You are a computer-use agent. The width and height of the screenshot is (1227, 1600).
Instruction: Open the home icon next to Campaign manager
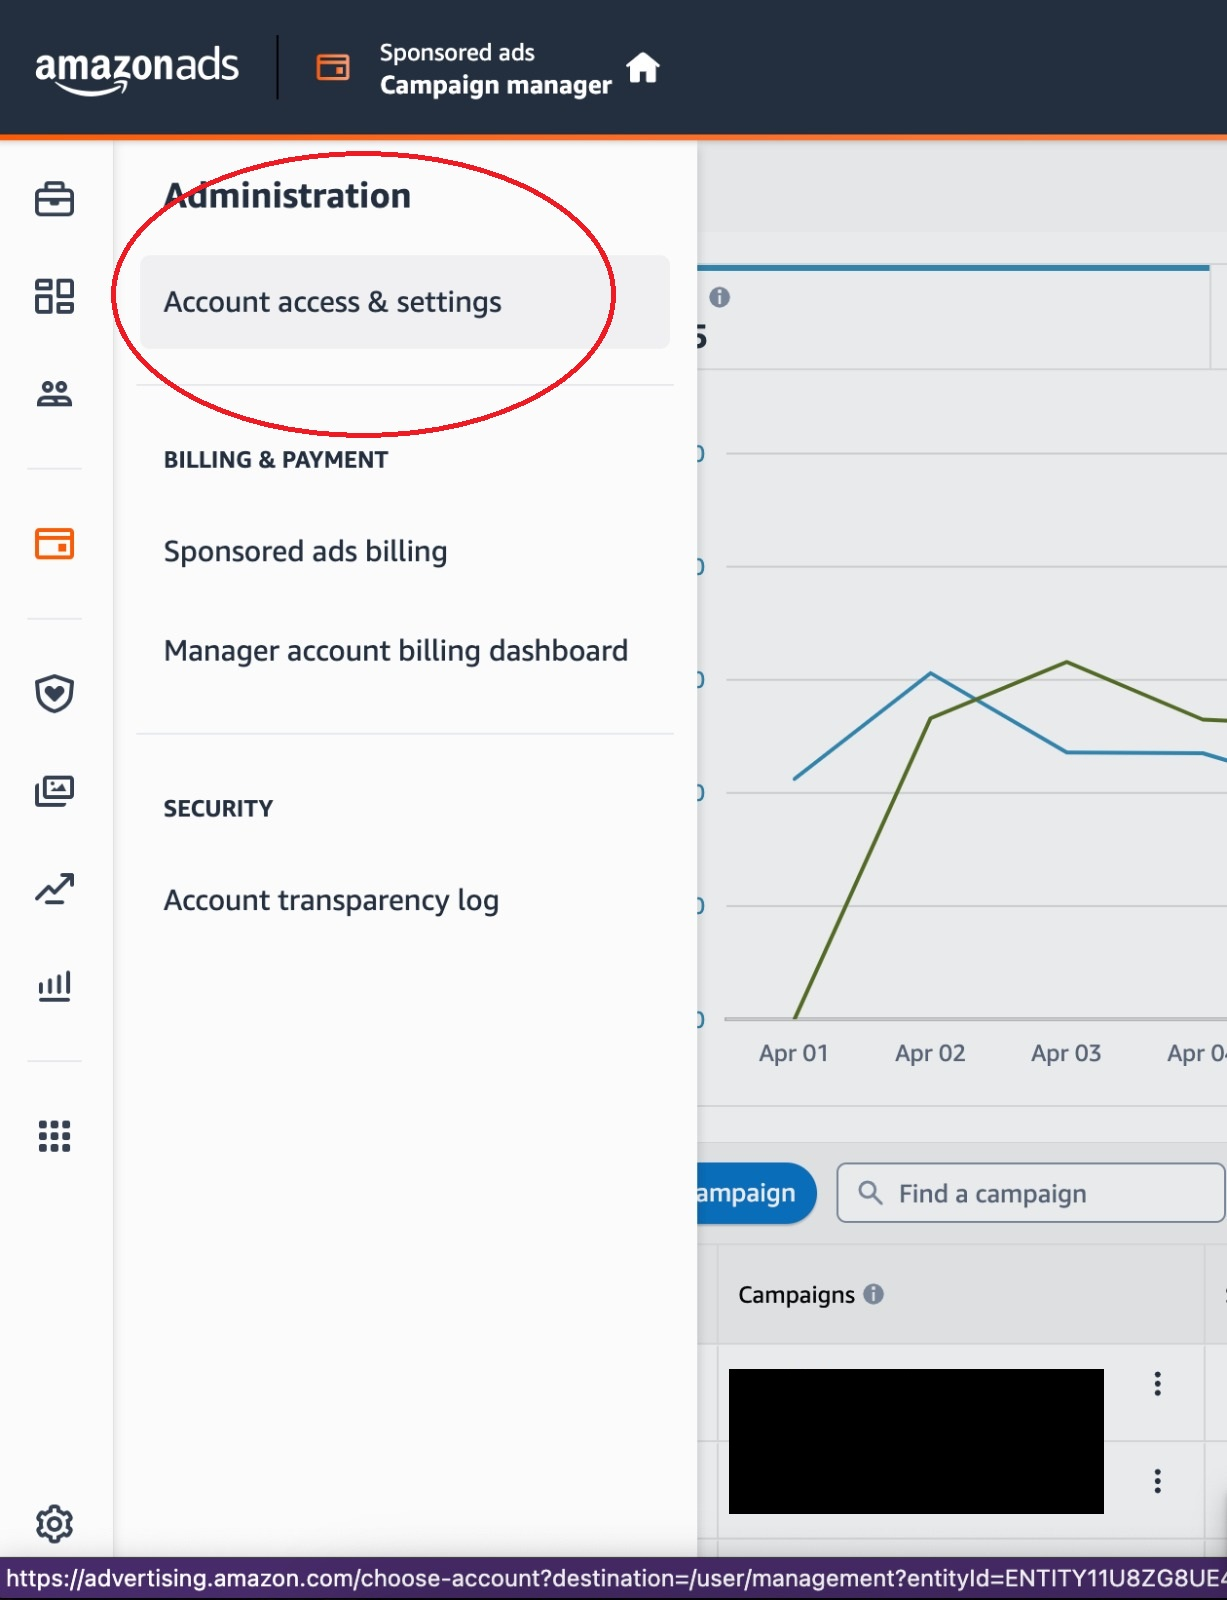[643, 68]
